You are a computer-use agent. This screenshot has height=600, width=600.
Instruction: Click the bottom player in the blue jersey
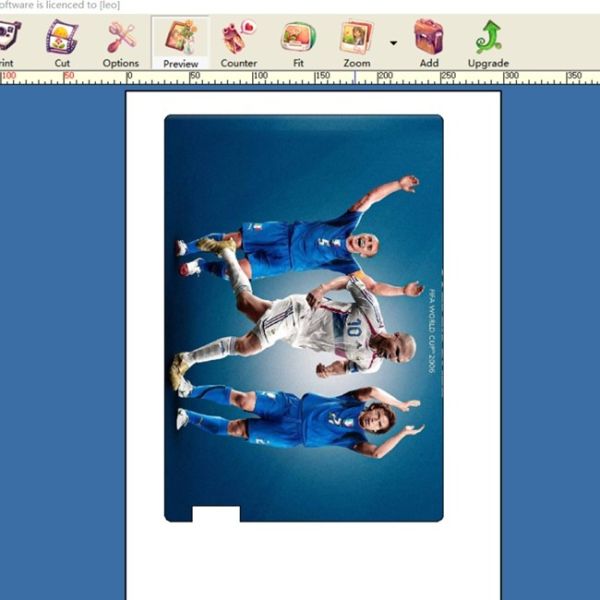(x=300, y=417)
